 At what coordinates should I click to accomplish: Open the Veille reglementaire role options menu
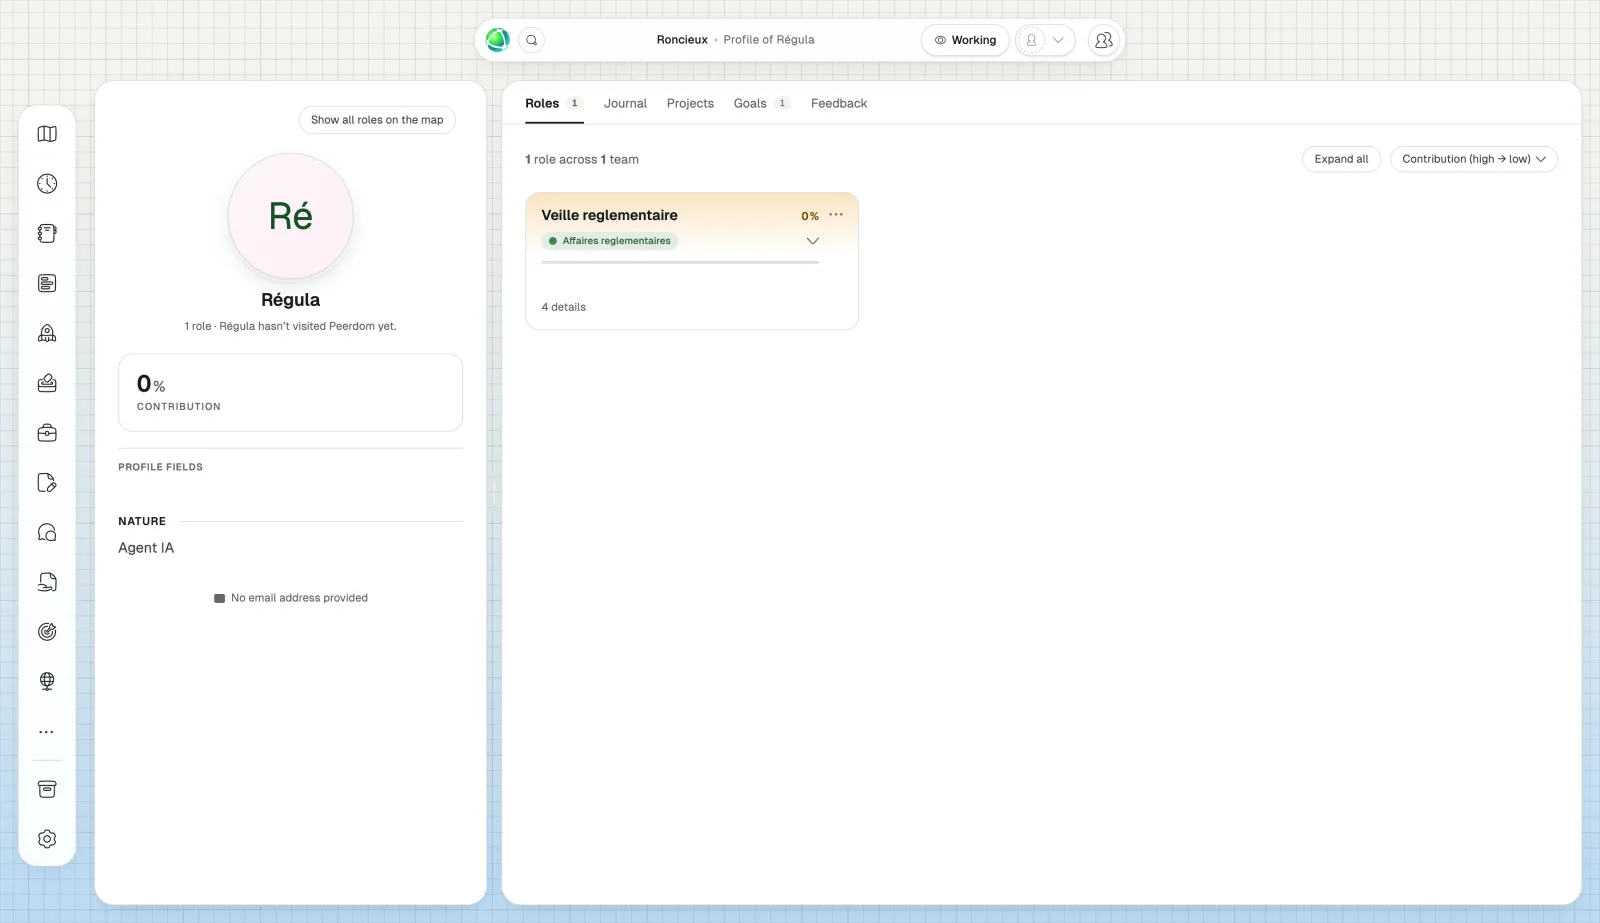click(836, 215)
